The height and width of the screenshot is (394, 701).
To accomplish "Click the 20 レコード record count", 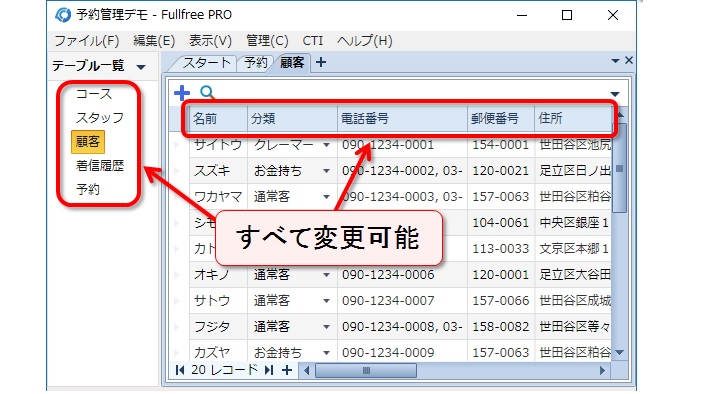I will 224,370.
